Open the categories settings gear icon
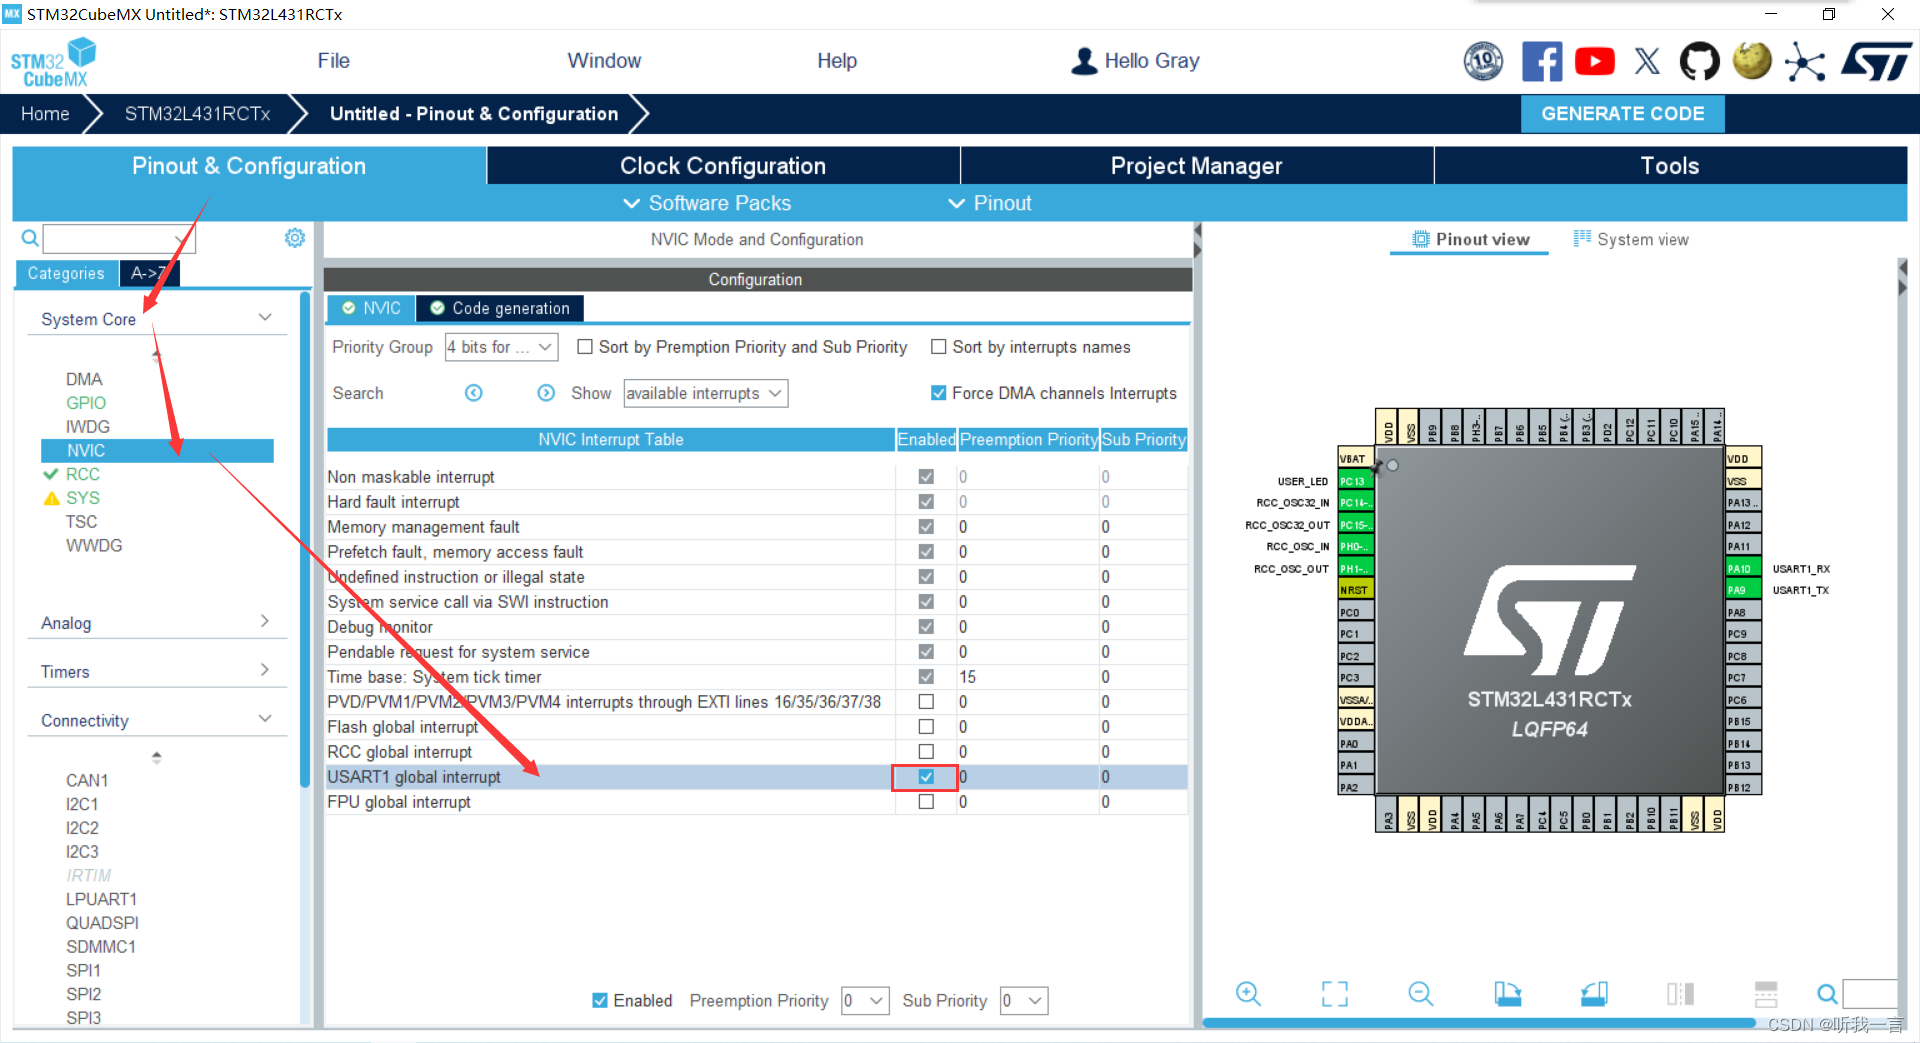Screen dimensions: 1920x1043 pyautogui.click(x=294, y=238)
